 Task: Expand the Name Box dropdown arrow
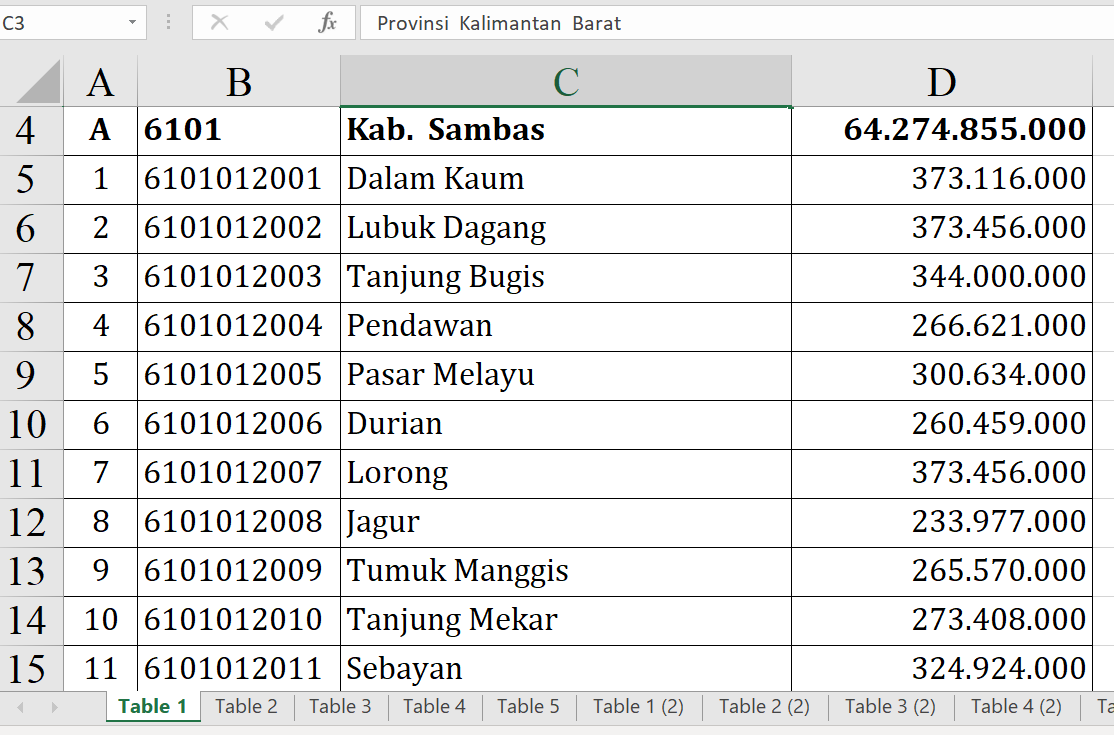[132, 23]
